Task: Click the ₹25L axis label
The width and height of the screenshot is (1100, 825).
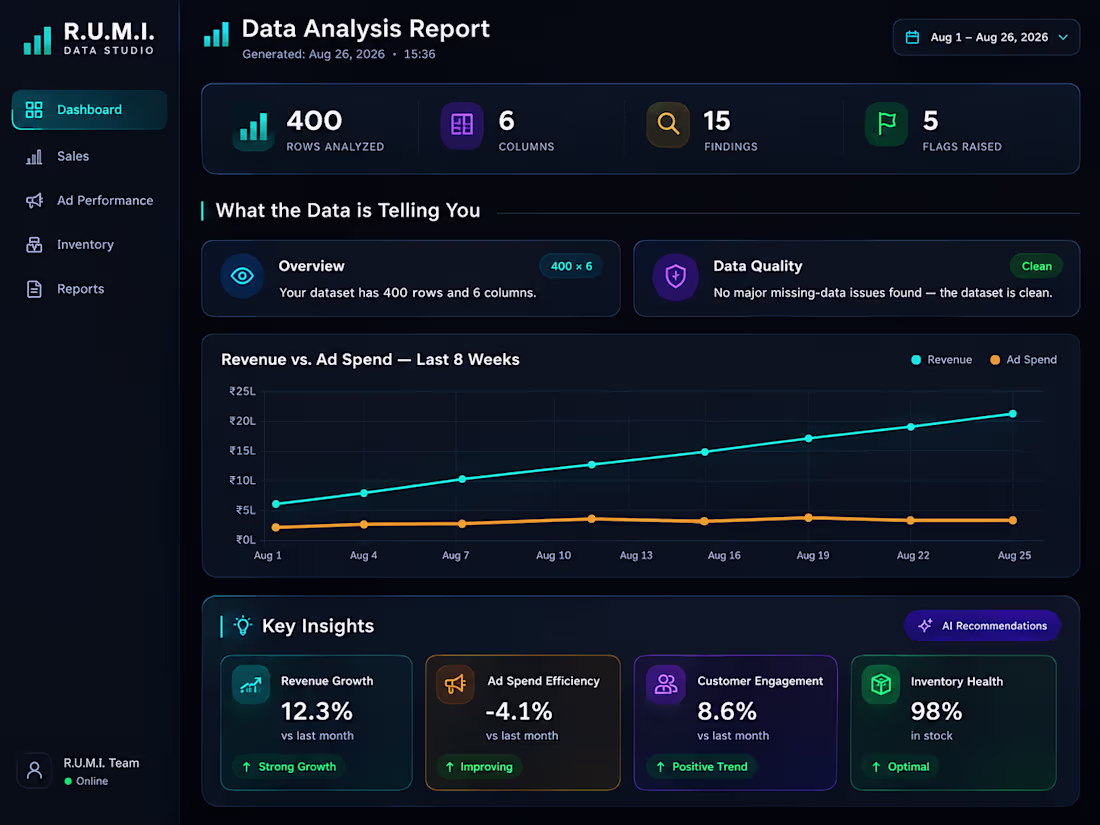Action: (243, 391)
